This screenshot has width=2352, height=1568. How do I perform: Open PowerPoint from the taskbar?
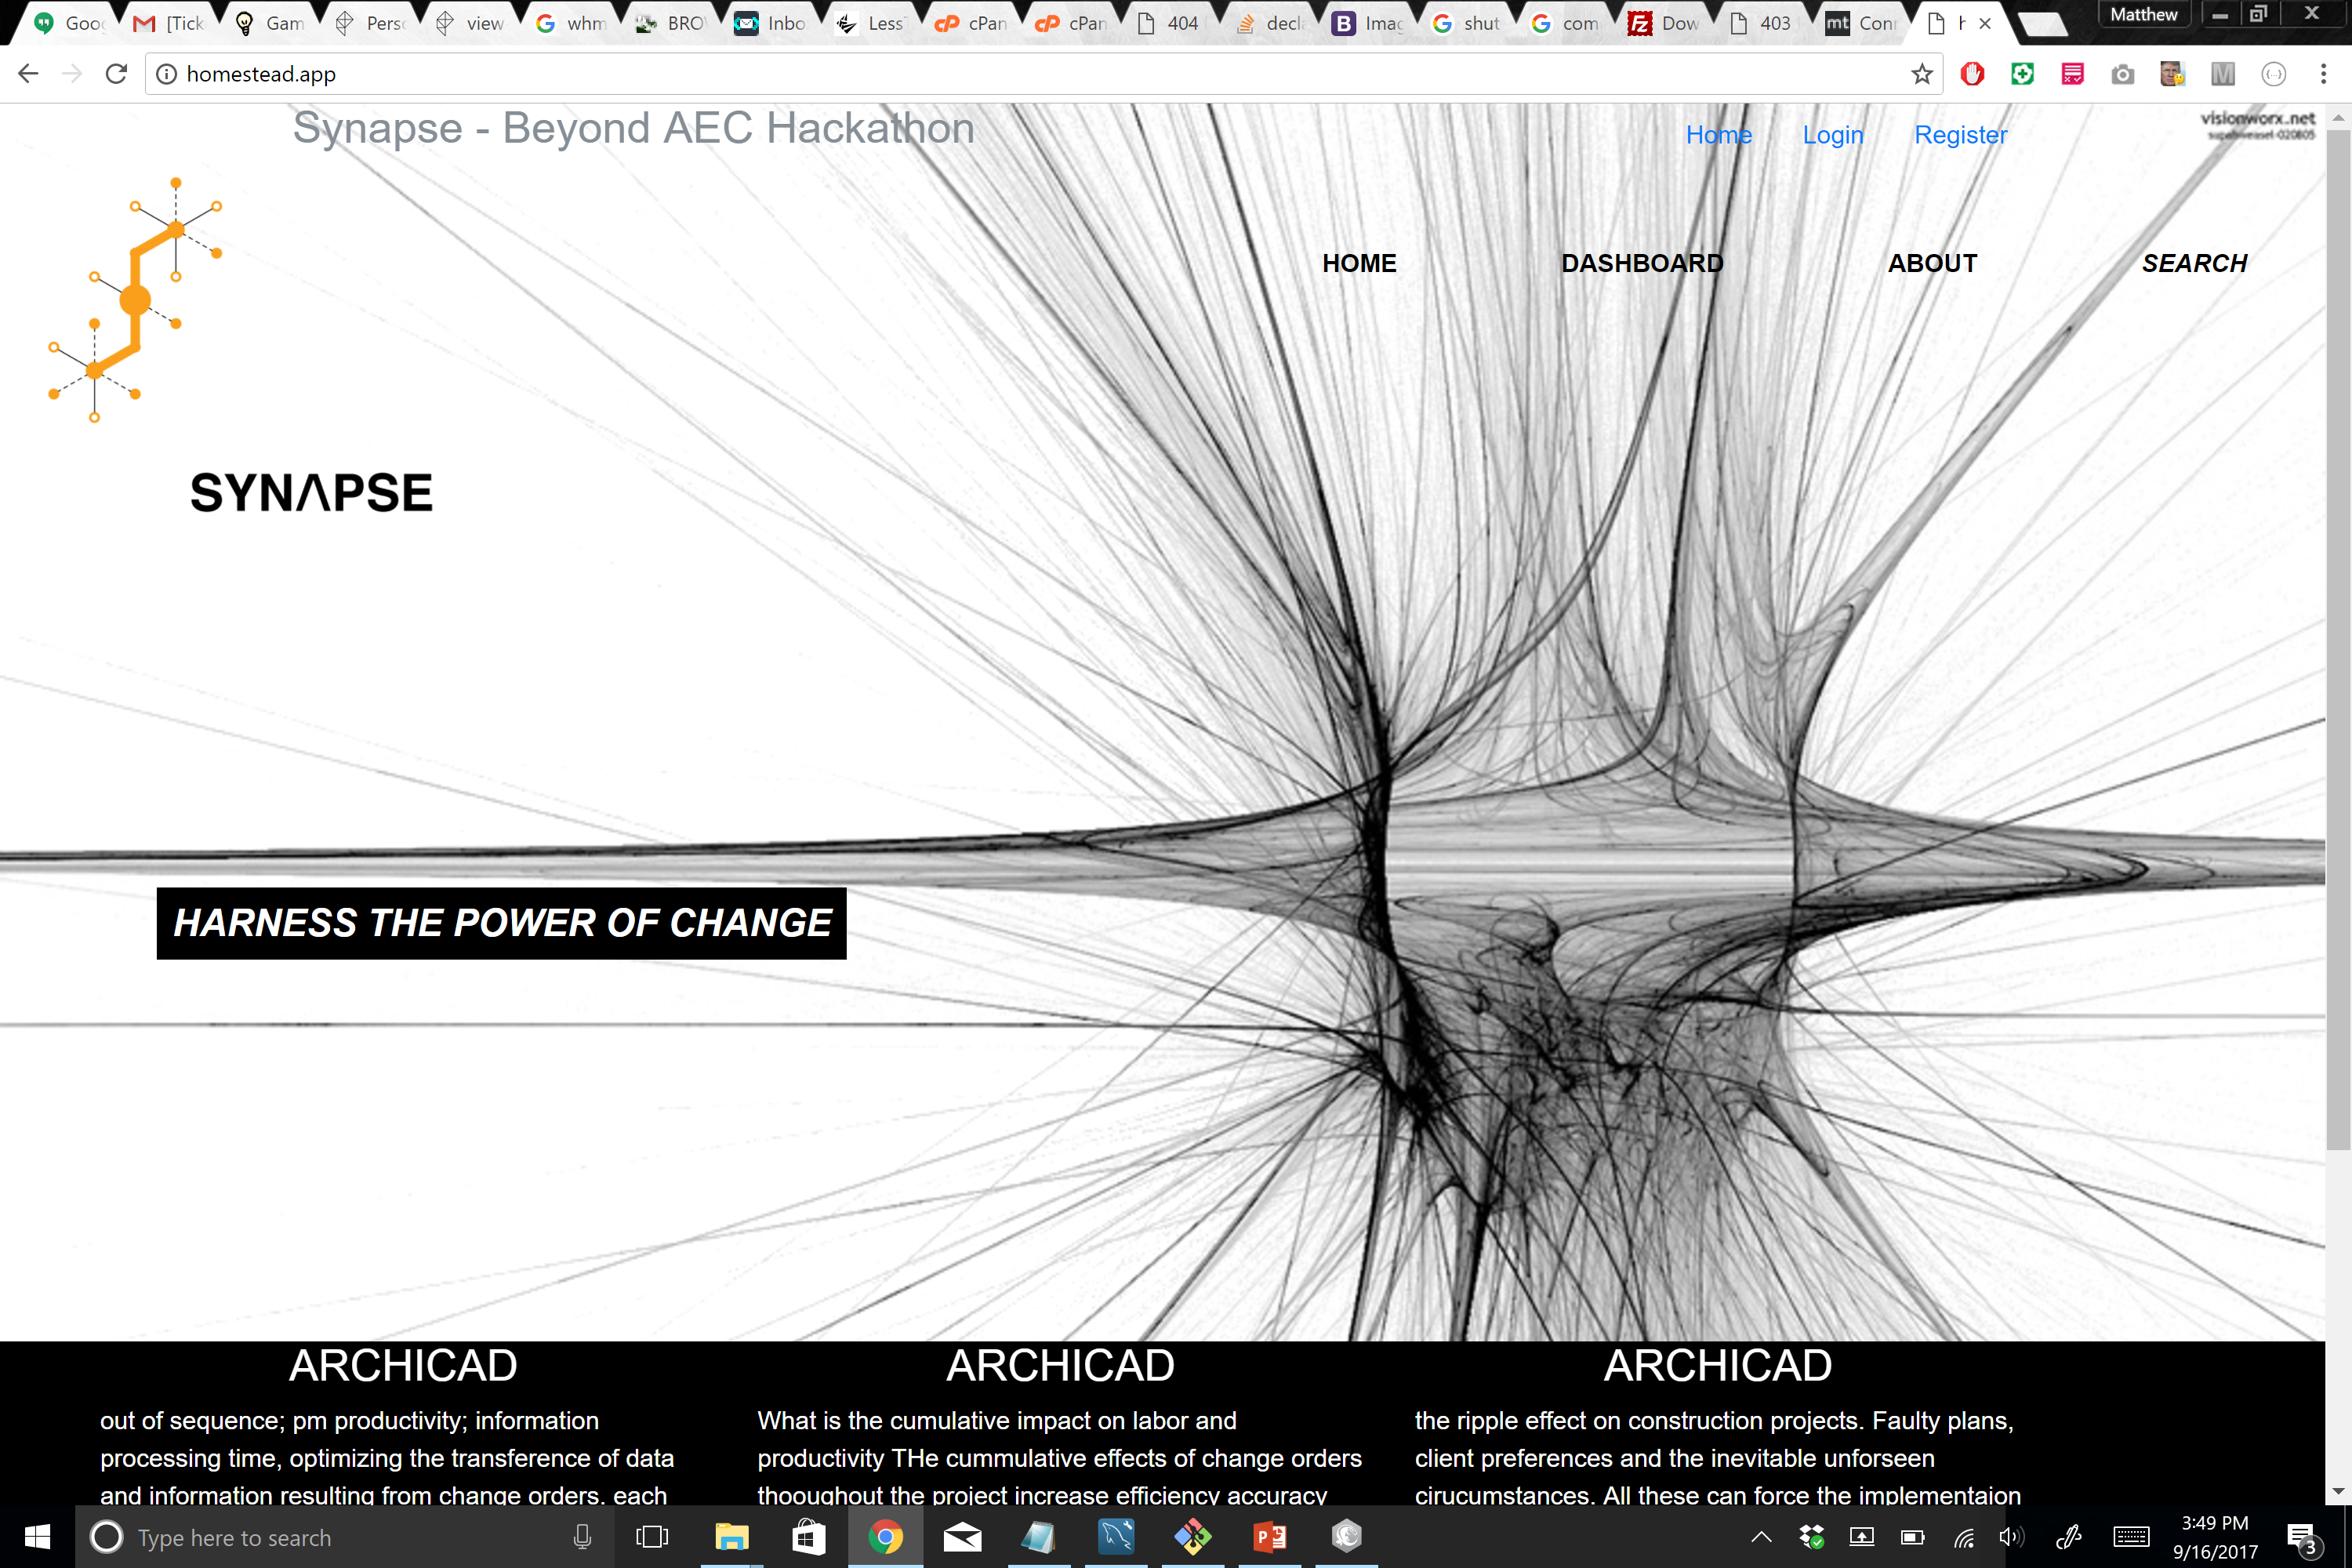1269,1537
